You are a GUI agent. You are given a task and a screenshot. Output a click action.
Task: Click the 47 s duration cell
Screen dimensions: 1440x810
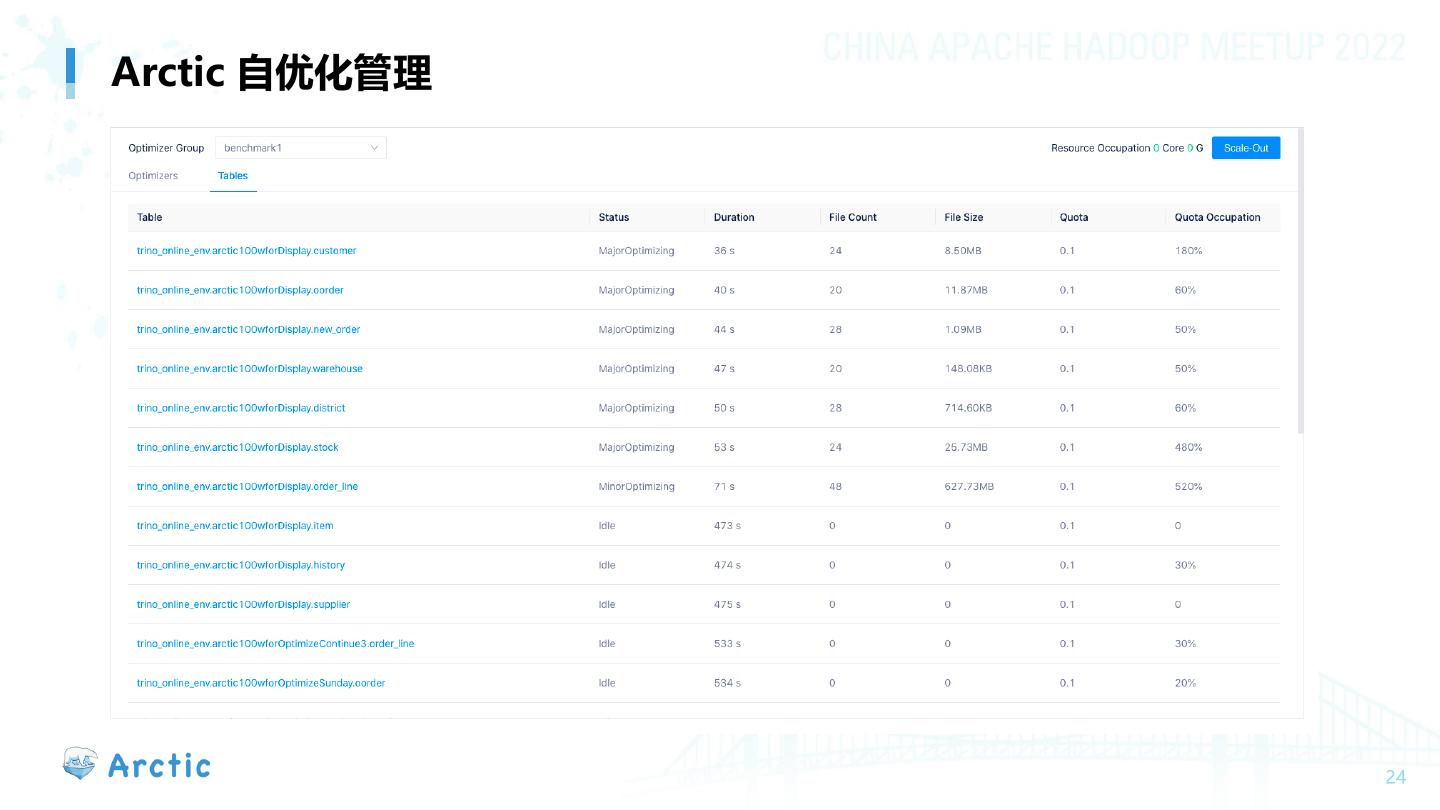[x=724, y=369]
